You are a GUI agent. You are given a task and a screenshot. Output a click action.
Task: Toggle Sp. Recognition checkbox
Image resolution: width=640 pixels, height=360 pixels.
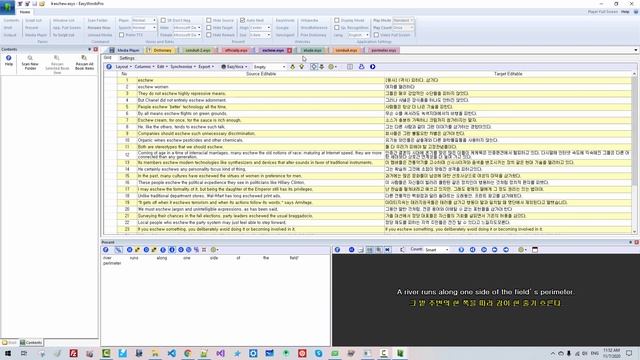tap(337, 28)
